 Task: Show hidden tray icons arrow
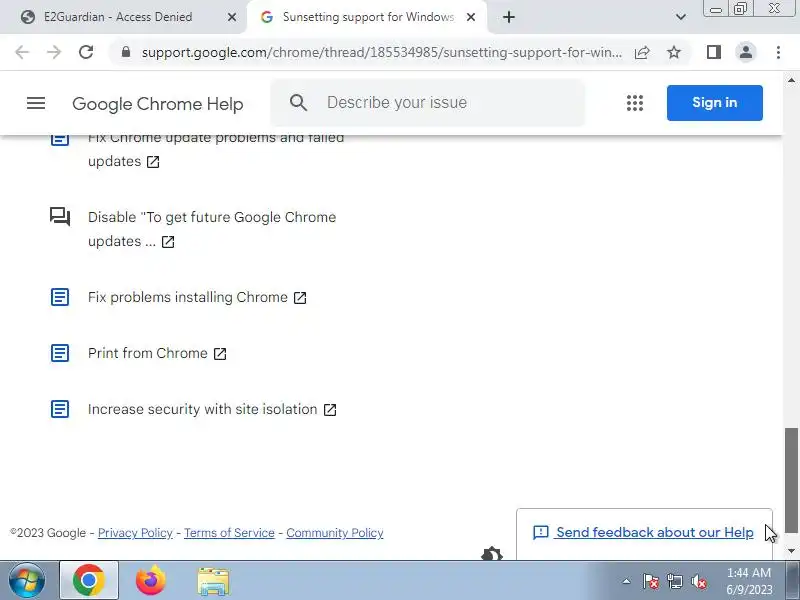627,581
